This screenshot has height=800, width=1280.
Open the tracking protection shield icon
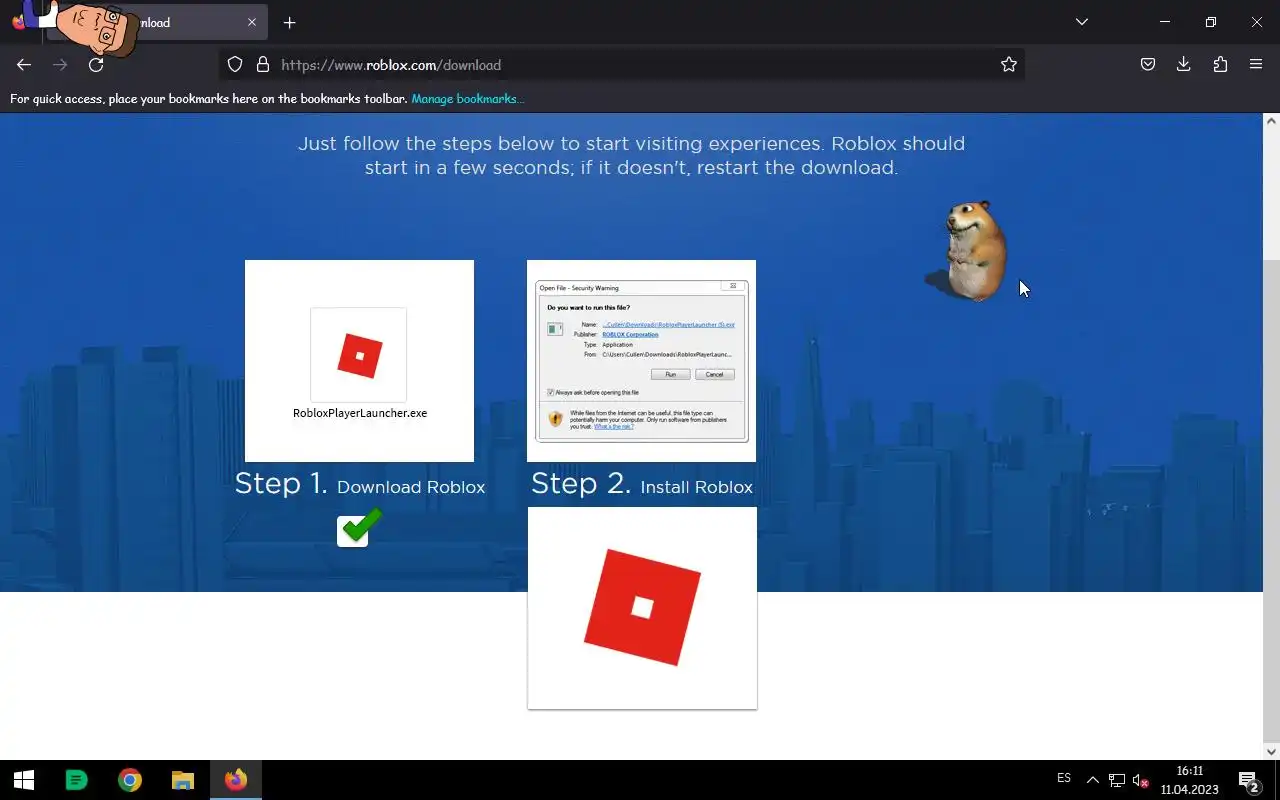[235, 65]
